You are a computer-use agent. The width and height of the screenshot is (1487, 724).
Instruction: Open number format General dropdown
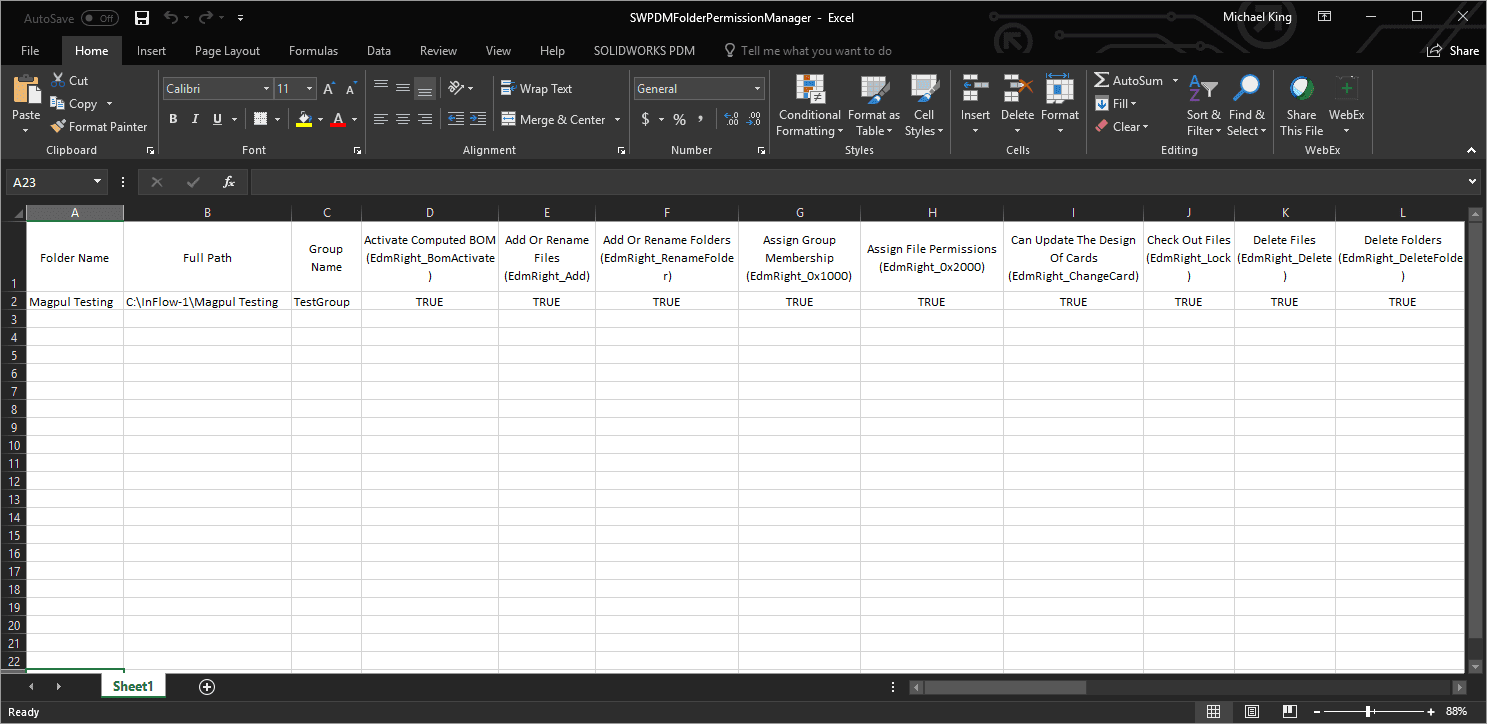pos(757,89)
